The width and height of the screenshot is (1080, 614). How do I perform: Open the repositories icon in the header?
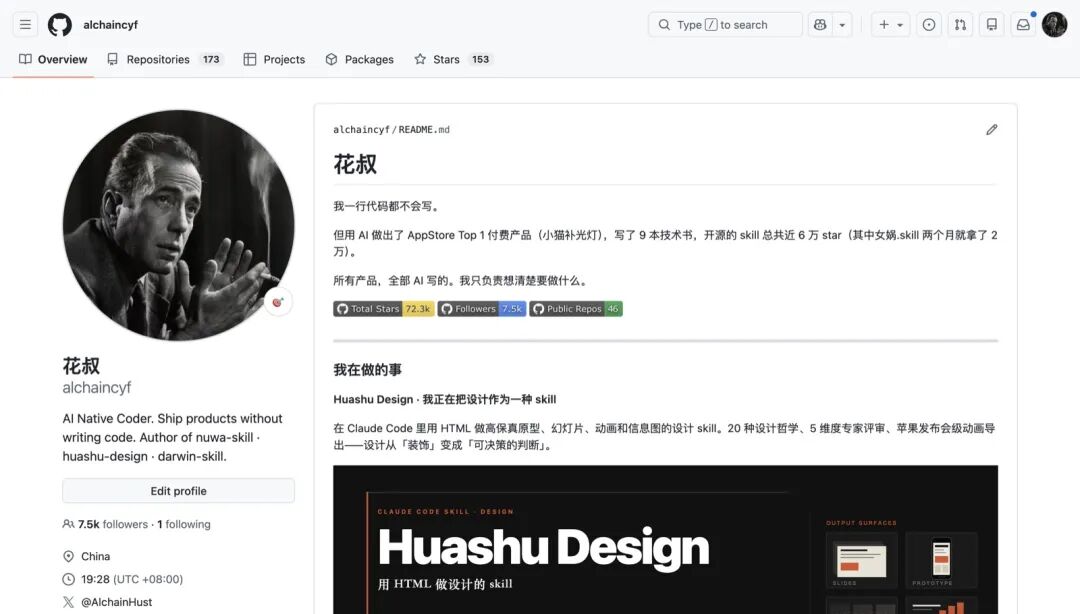point(992,25)
